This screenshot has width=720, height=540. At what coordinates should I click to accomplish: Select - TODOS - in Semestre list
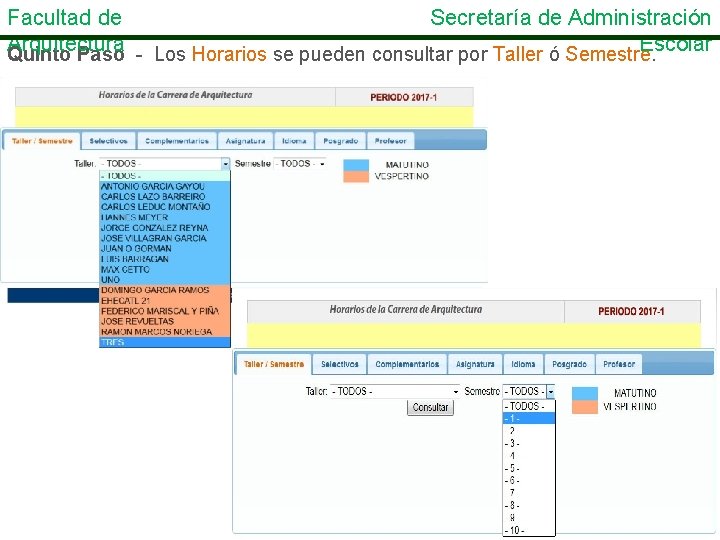point(529,406)
